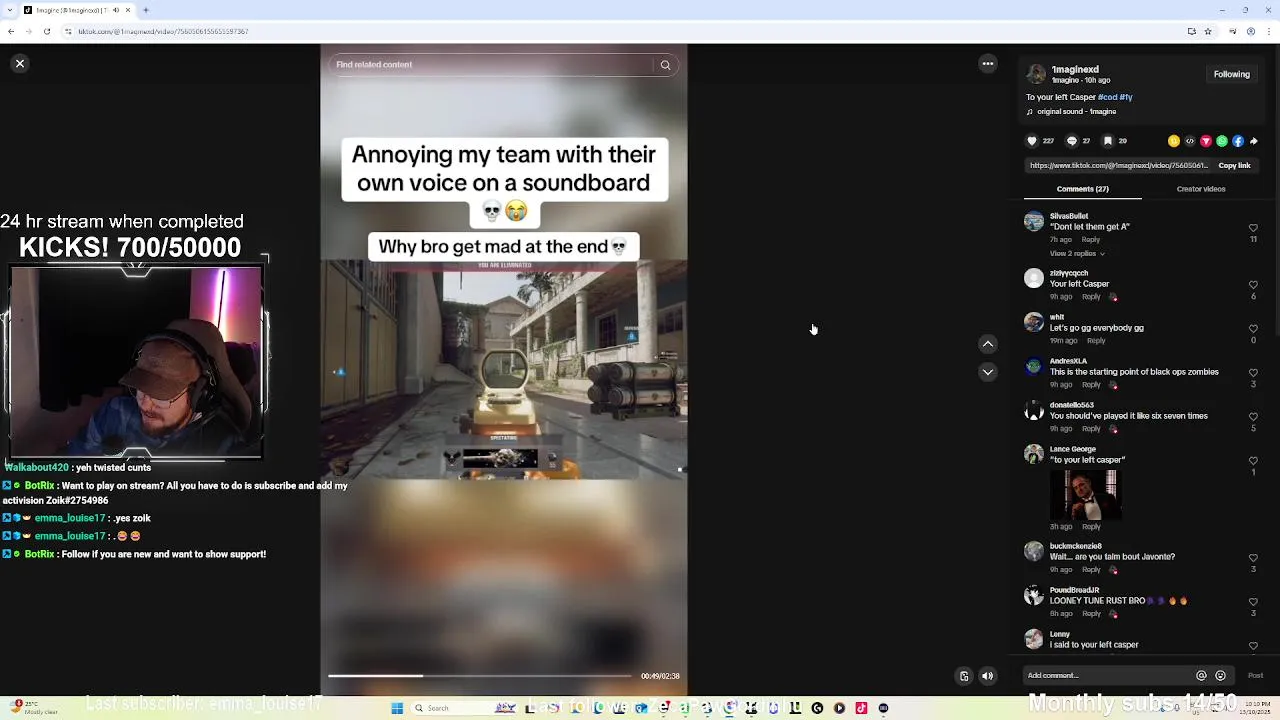Click the @ mention icon in comment box
The width and height of the screenshot is (1280, 720).
point(1201,676)
